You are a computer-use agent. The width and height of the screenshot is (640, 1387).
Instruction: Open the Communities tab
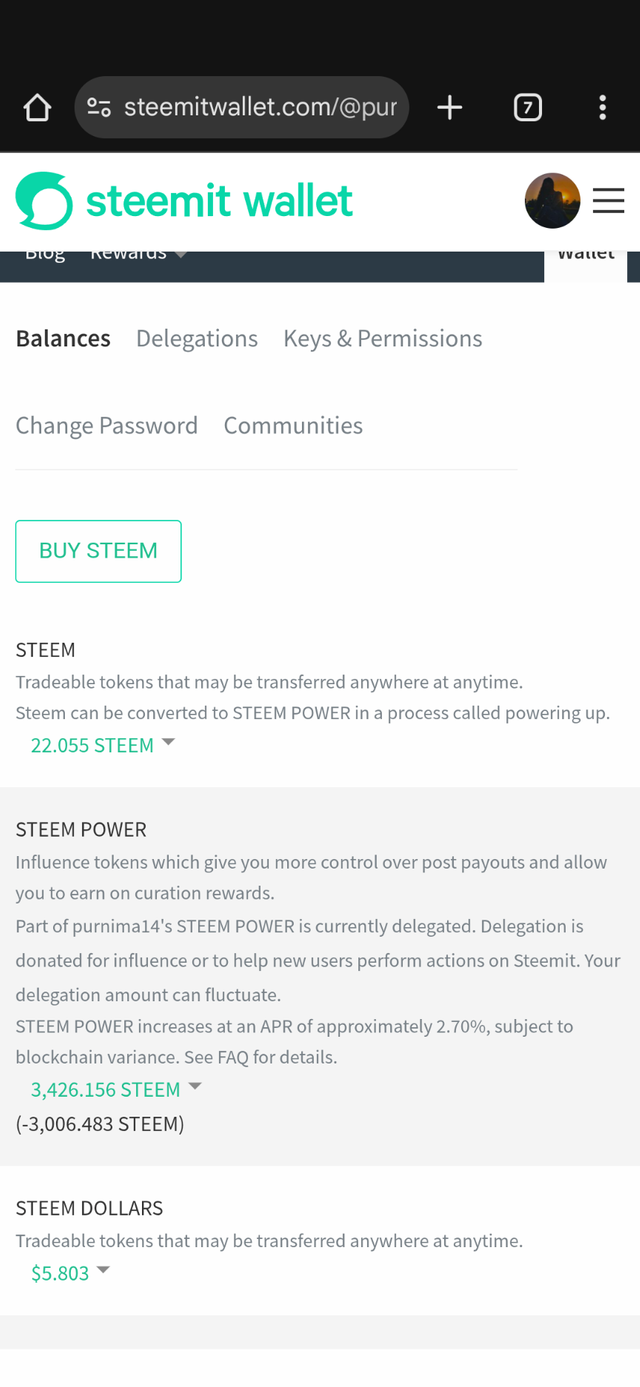tap(293, 426)
